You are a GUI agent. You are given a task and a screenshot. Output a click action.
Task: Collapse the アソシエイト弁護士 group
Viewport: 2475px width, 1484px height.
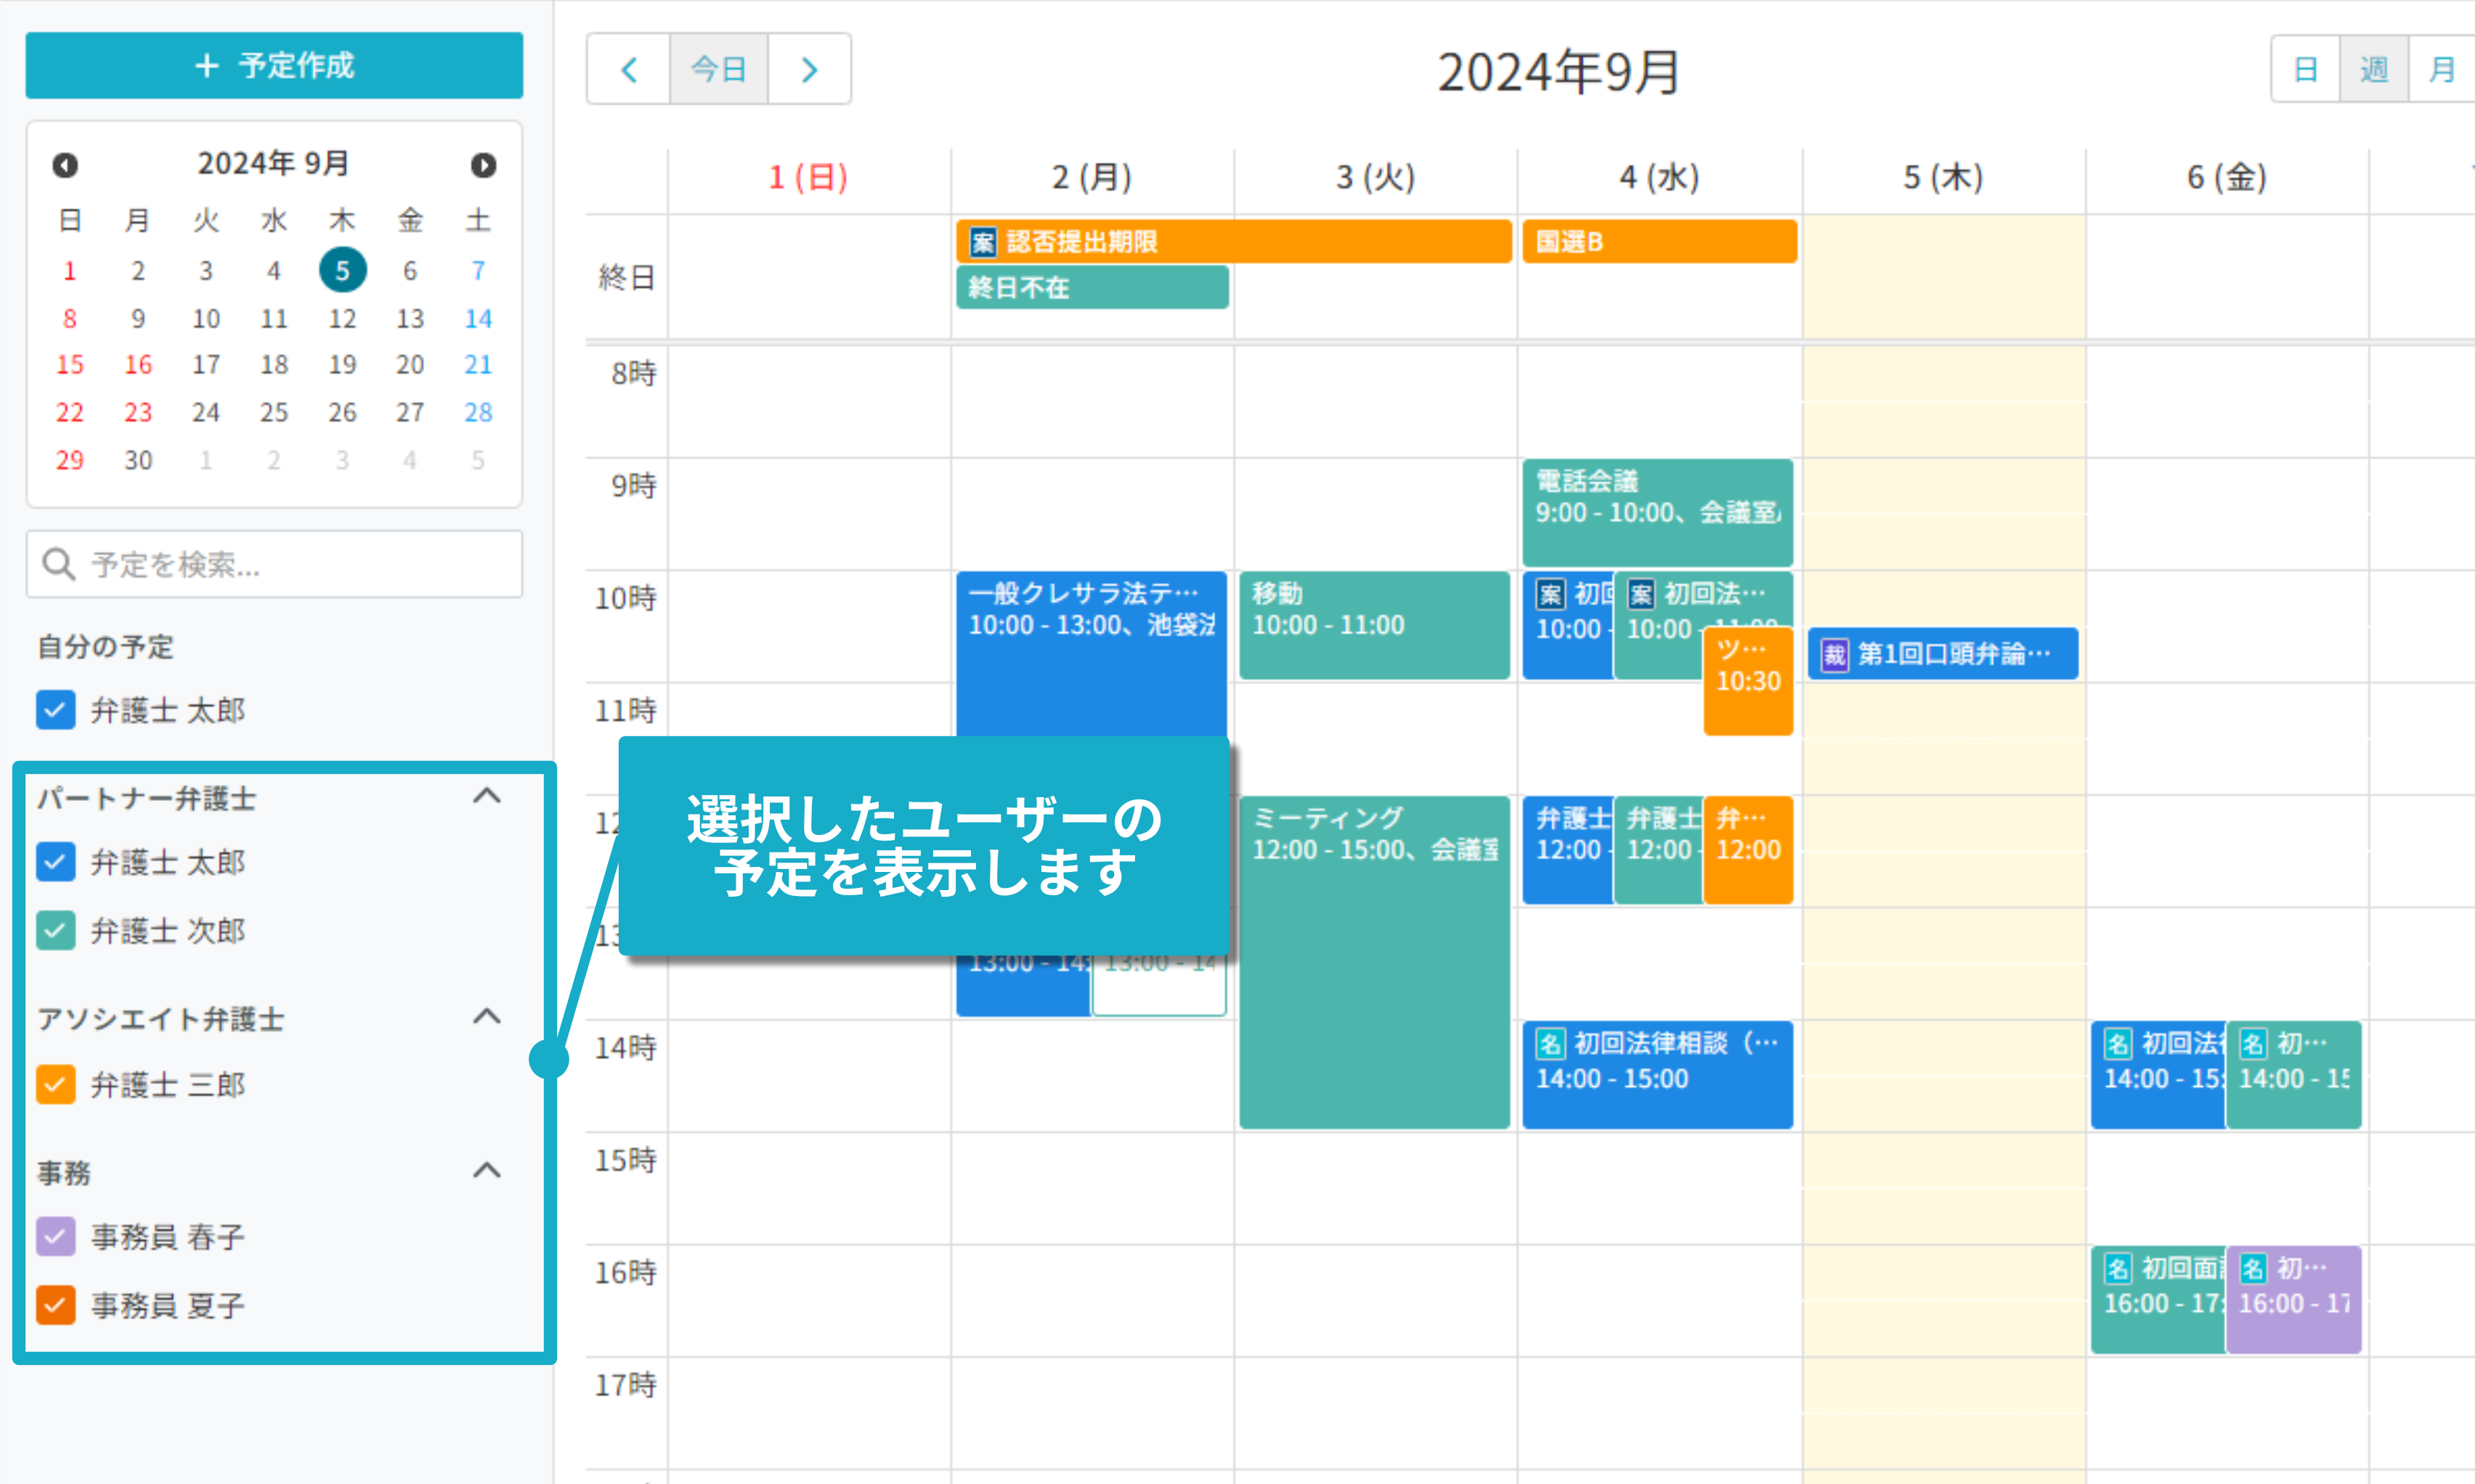tap(487, 1018)
